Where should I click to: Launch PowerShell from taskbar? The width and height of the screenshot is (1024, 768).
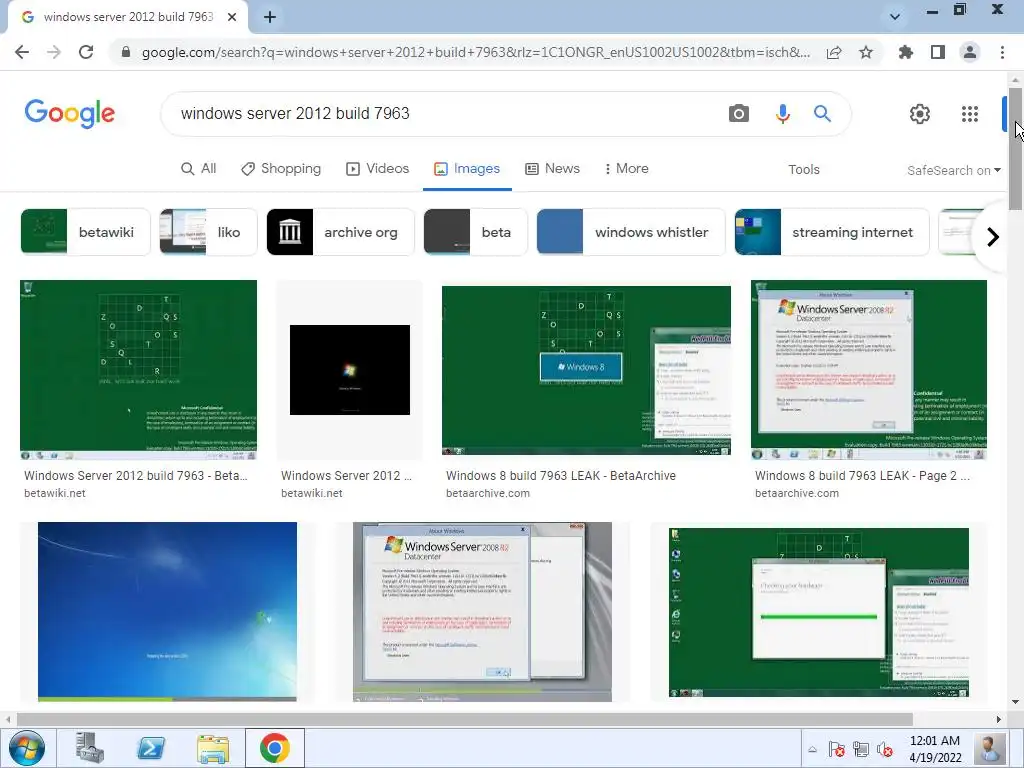(x=151, y=748)
